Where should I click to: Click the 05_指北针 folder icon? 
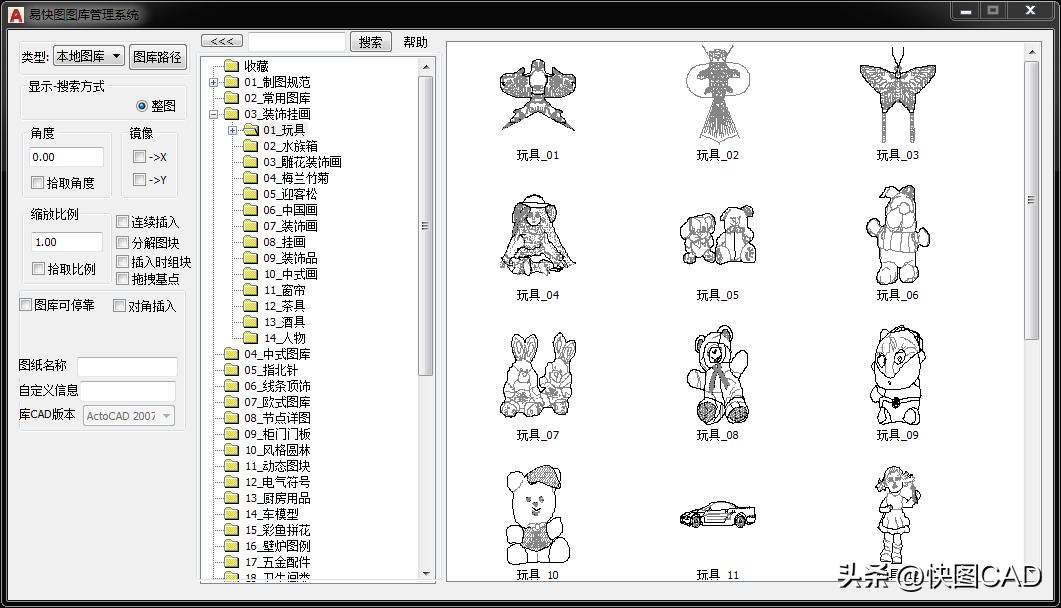click(231, 370)
